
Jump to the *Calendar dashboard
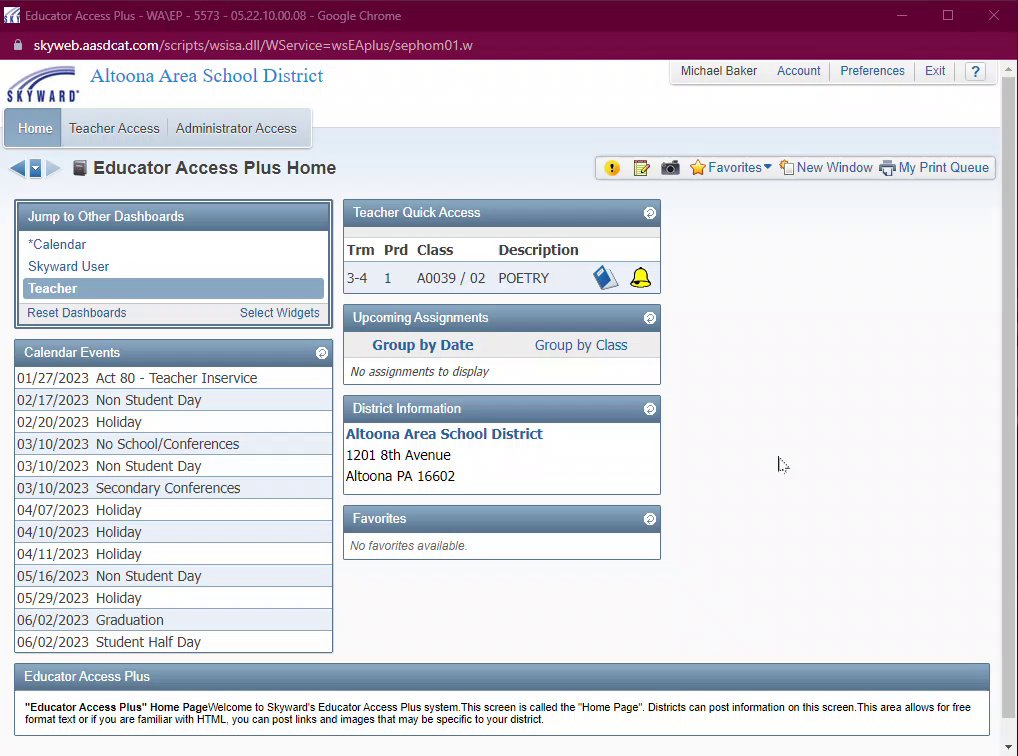57,245
